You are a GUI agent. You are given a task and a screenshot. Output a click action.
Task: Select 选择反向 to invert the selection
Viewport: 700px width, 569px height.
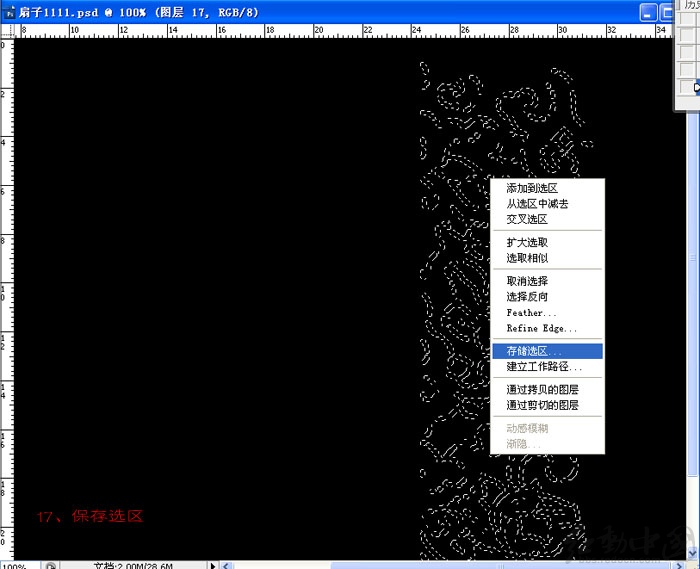pyautogui.click(x=547, y=297)
